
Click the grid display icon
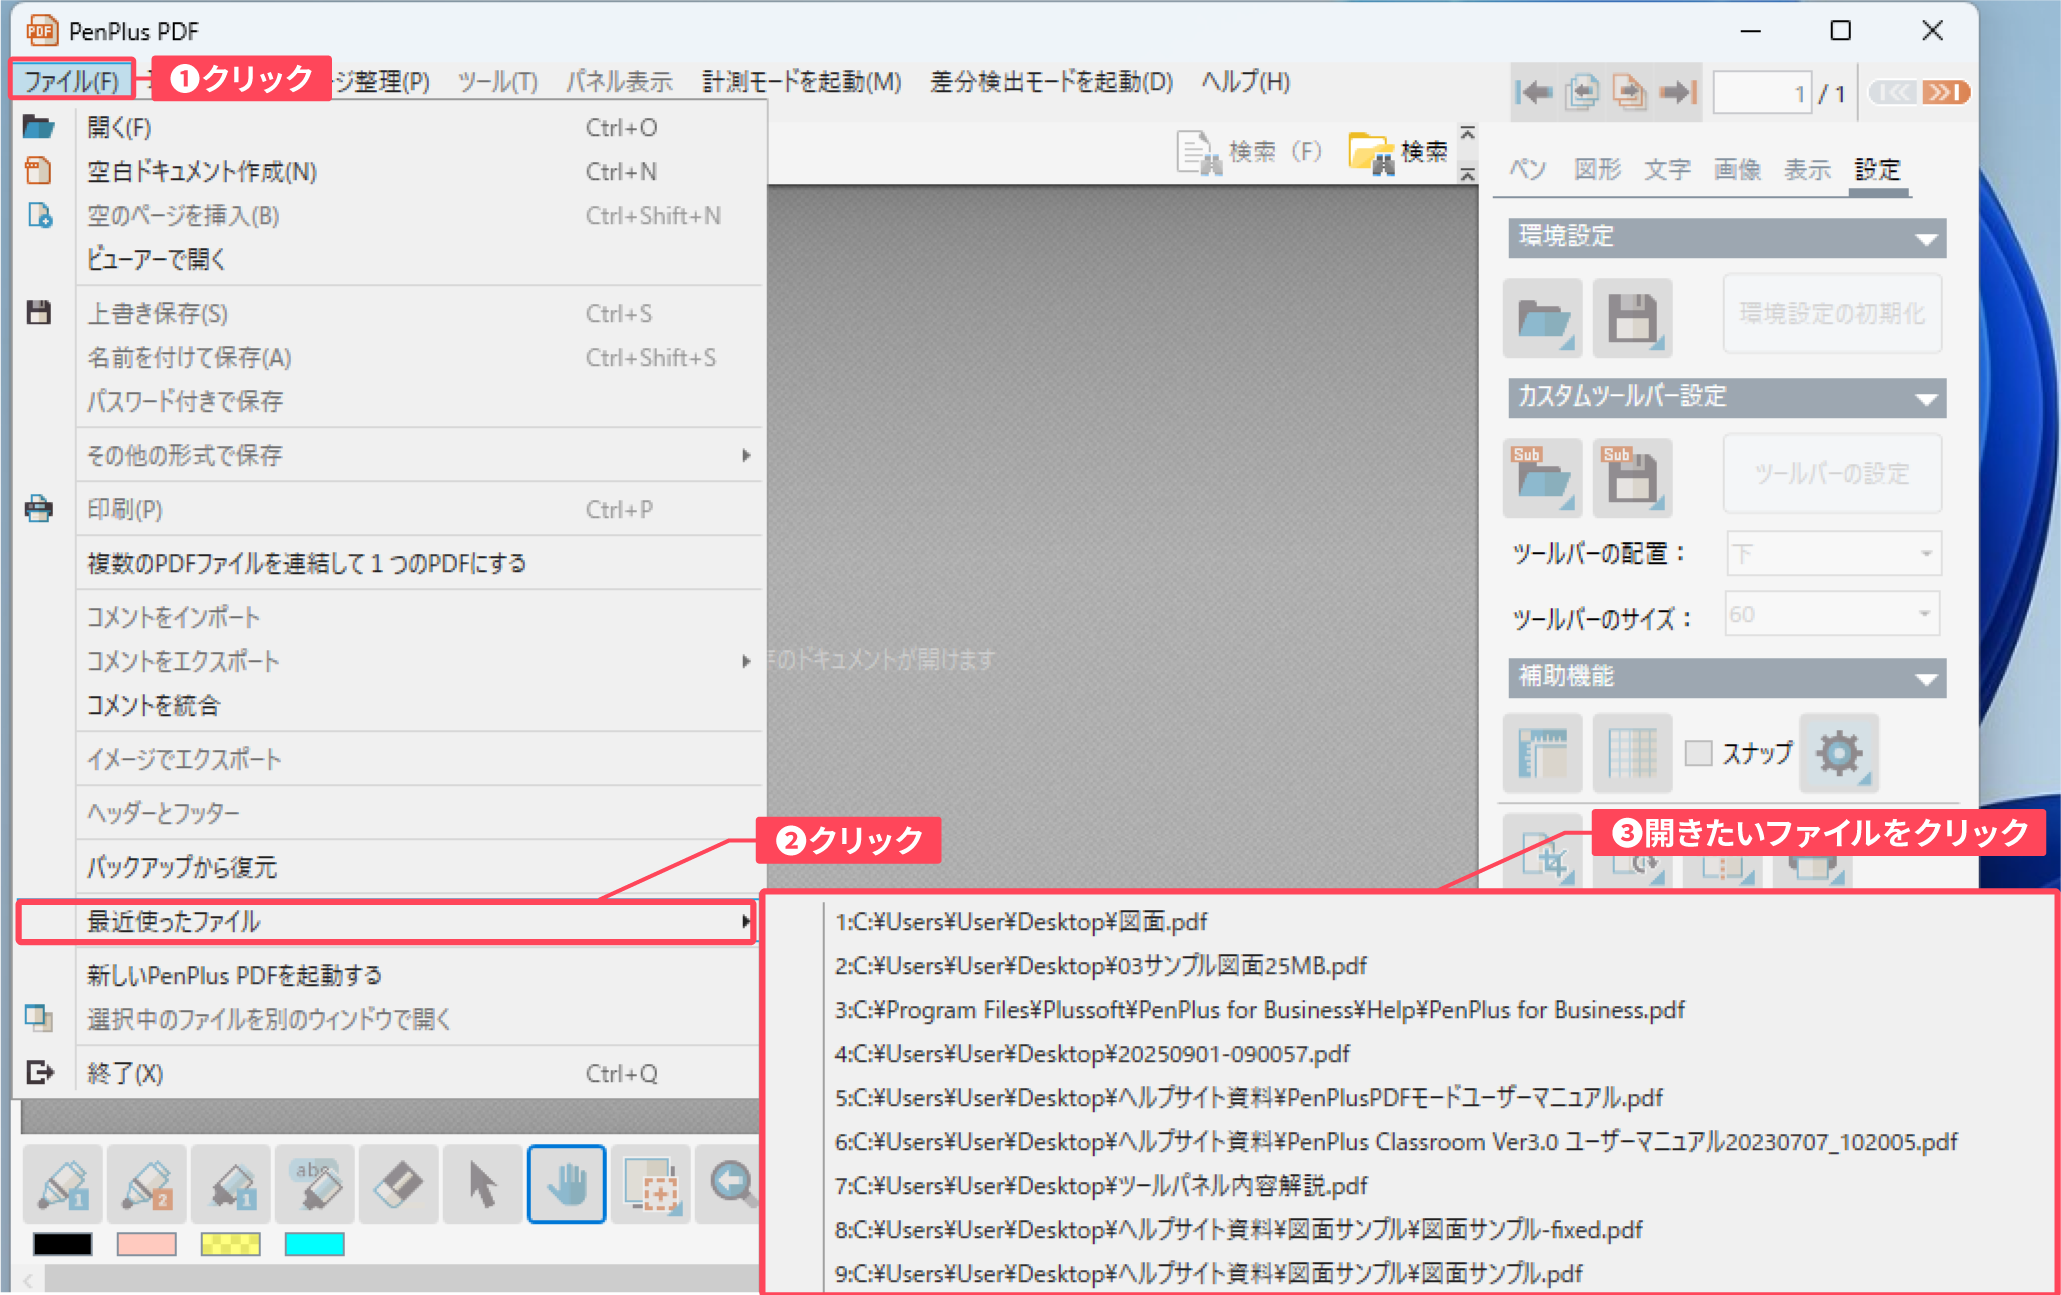(1632, 753)
